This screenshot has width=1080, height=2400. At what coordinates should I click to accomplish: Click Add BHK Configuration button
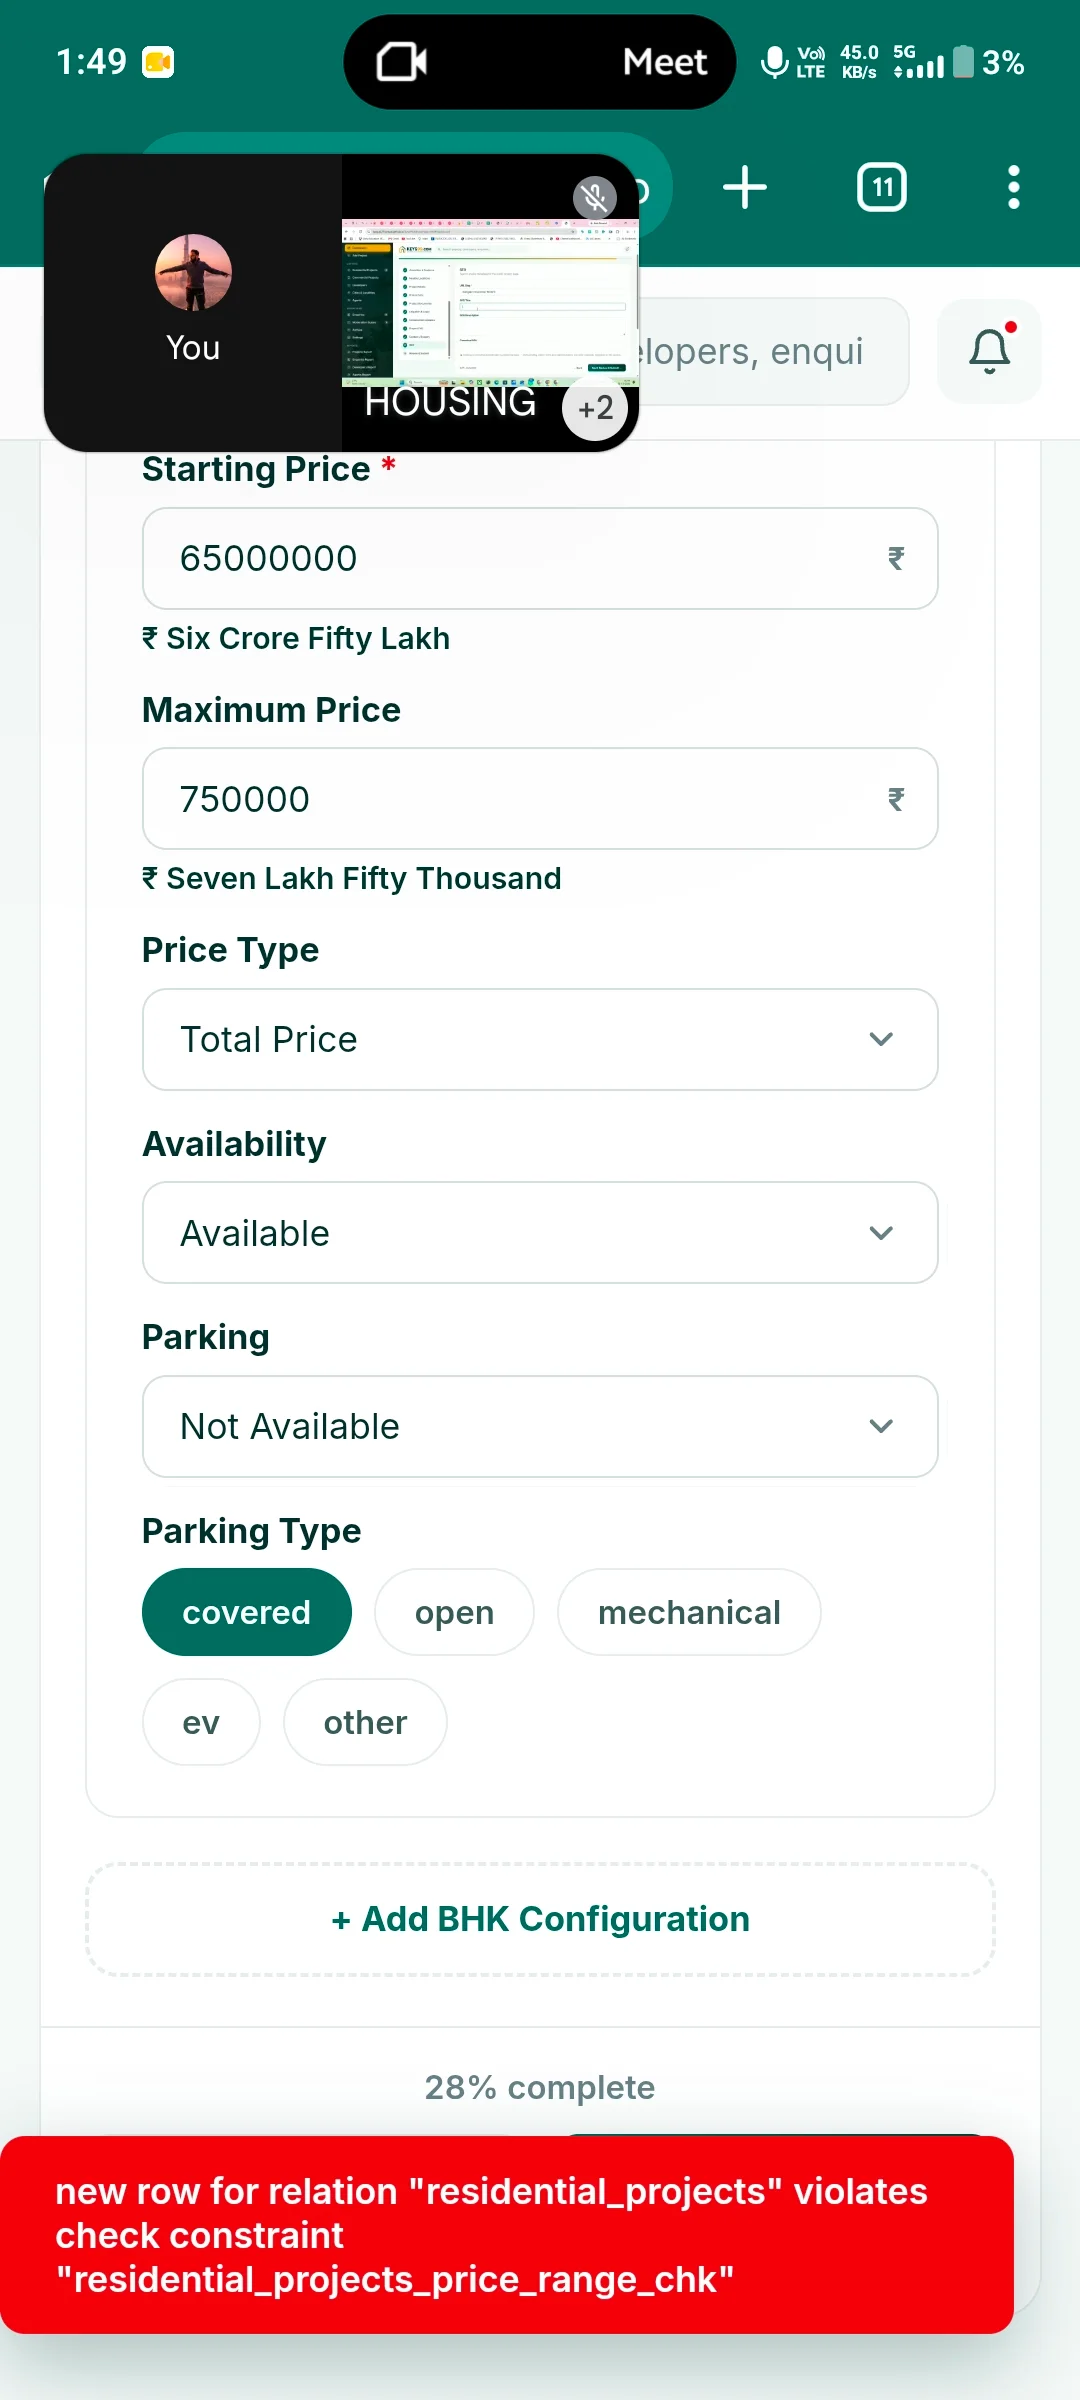coord(540,1919)
